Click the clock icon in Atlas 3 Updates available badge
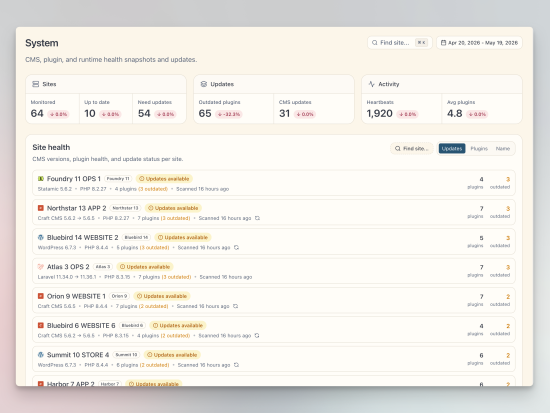 click(x=122, y=267)
